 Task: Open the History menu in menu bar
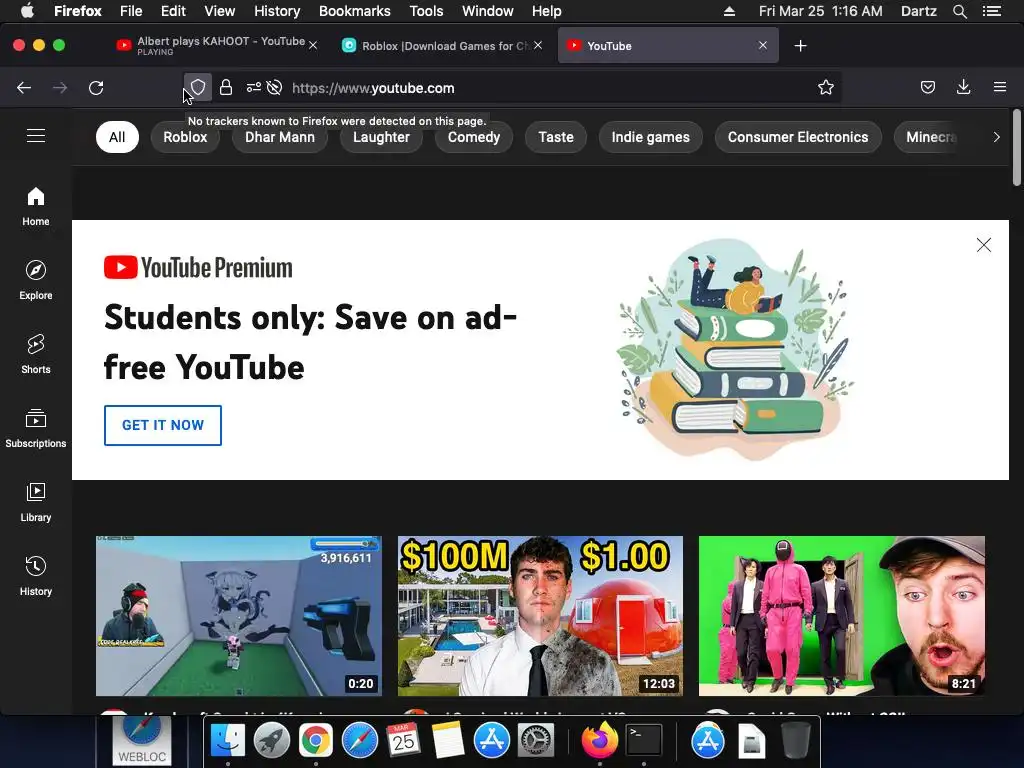(277, 11)
